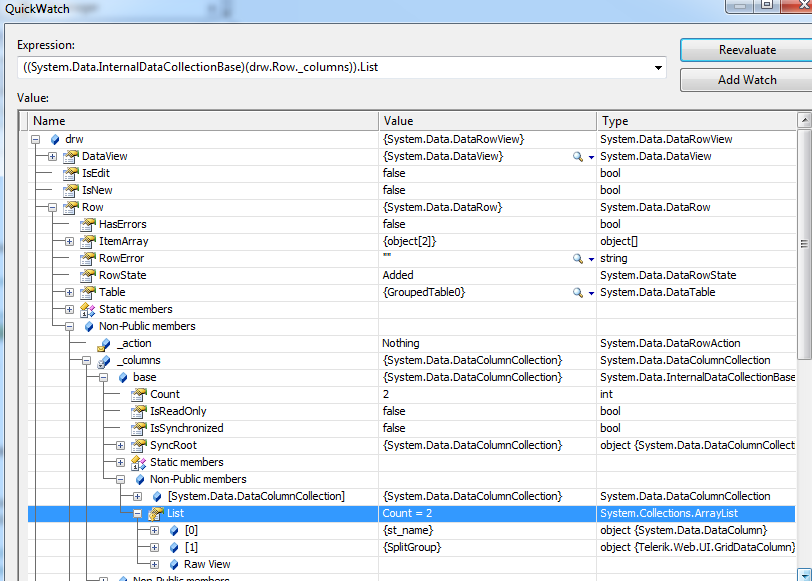Click the Static members icon under Row
The image size is (812, 581).
tap(87, 309)
